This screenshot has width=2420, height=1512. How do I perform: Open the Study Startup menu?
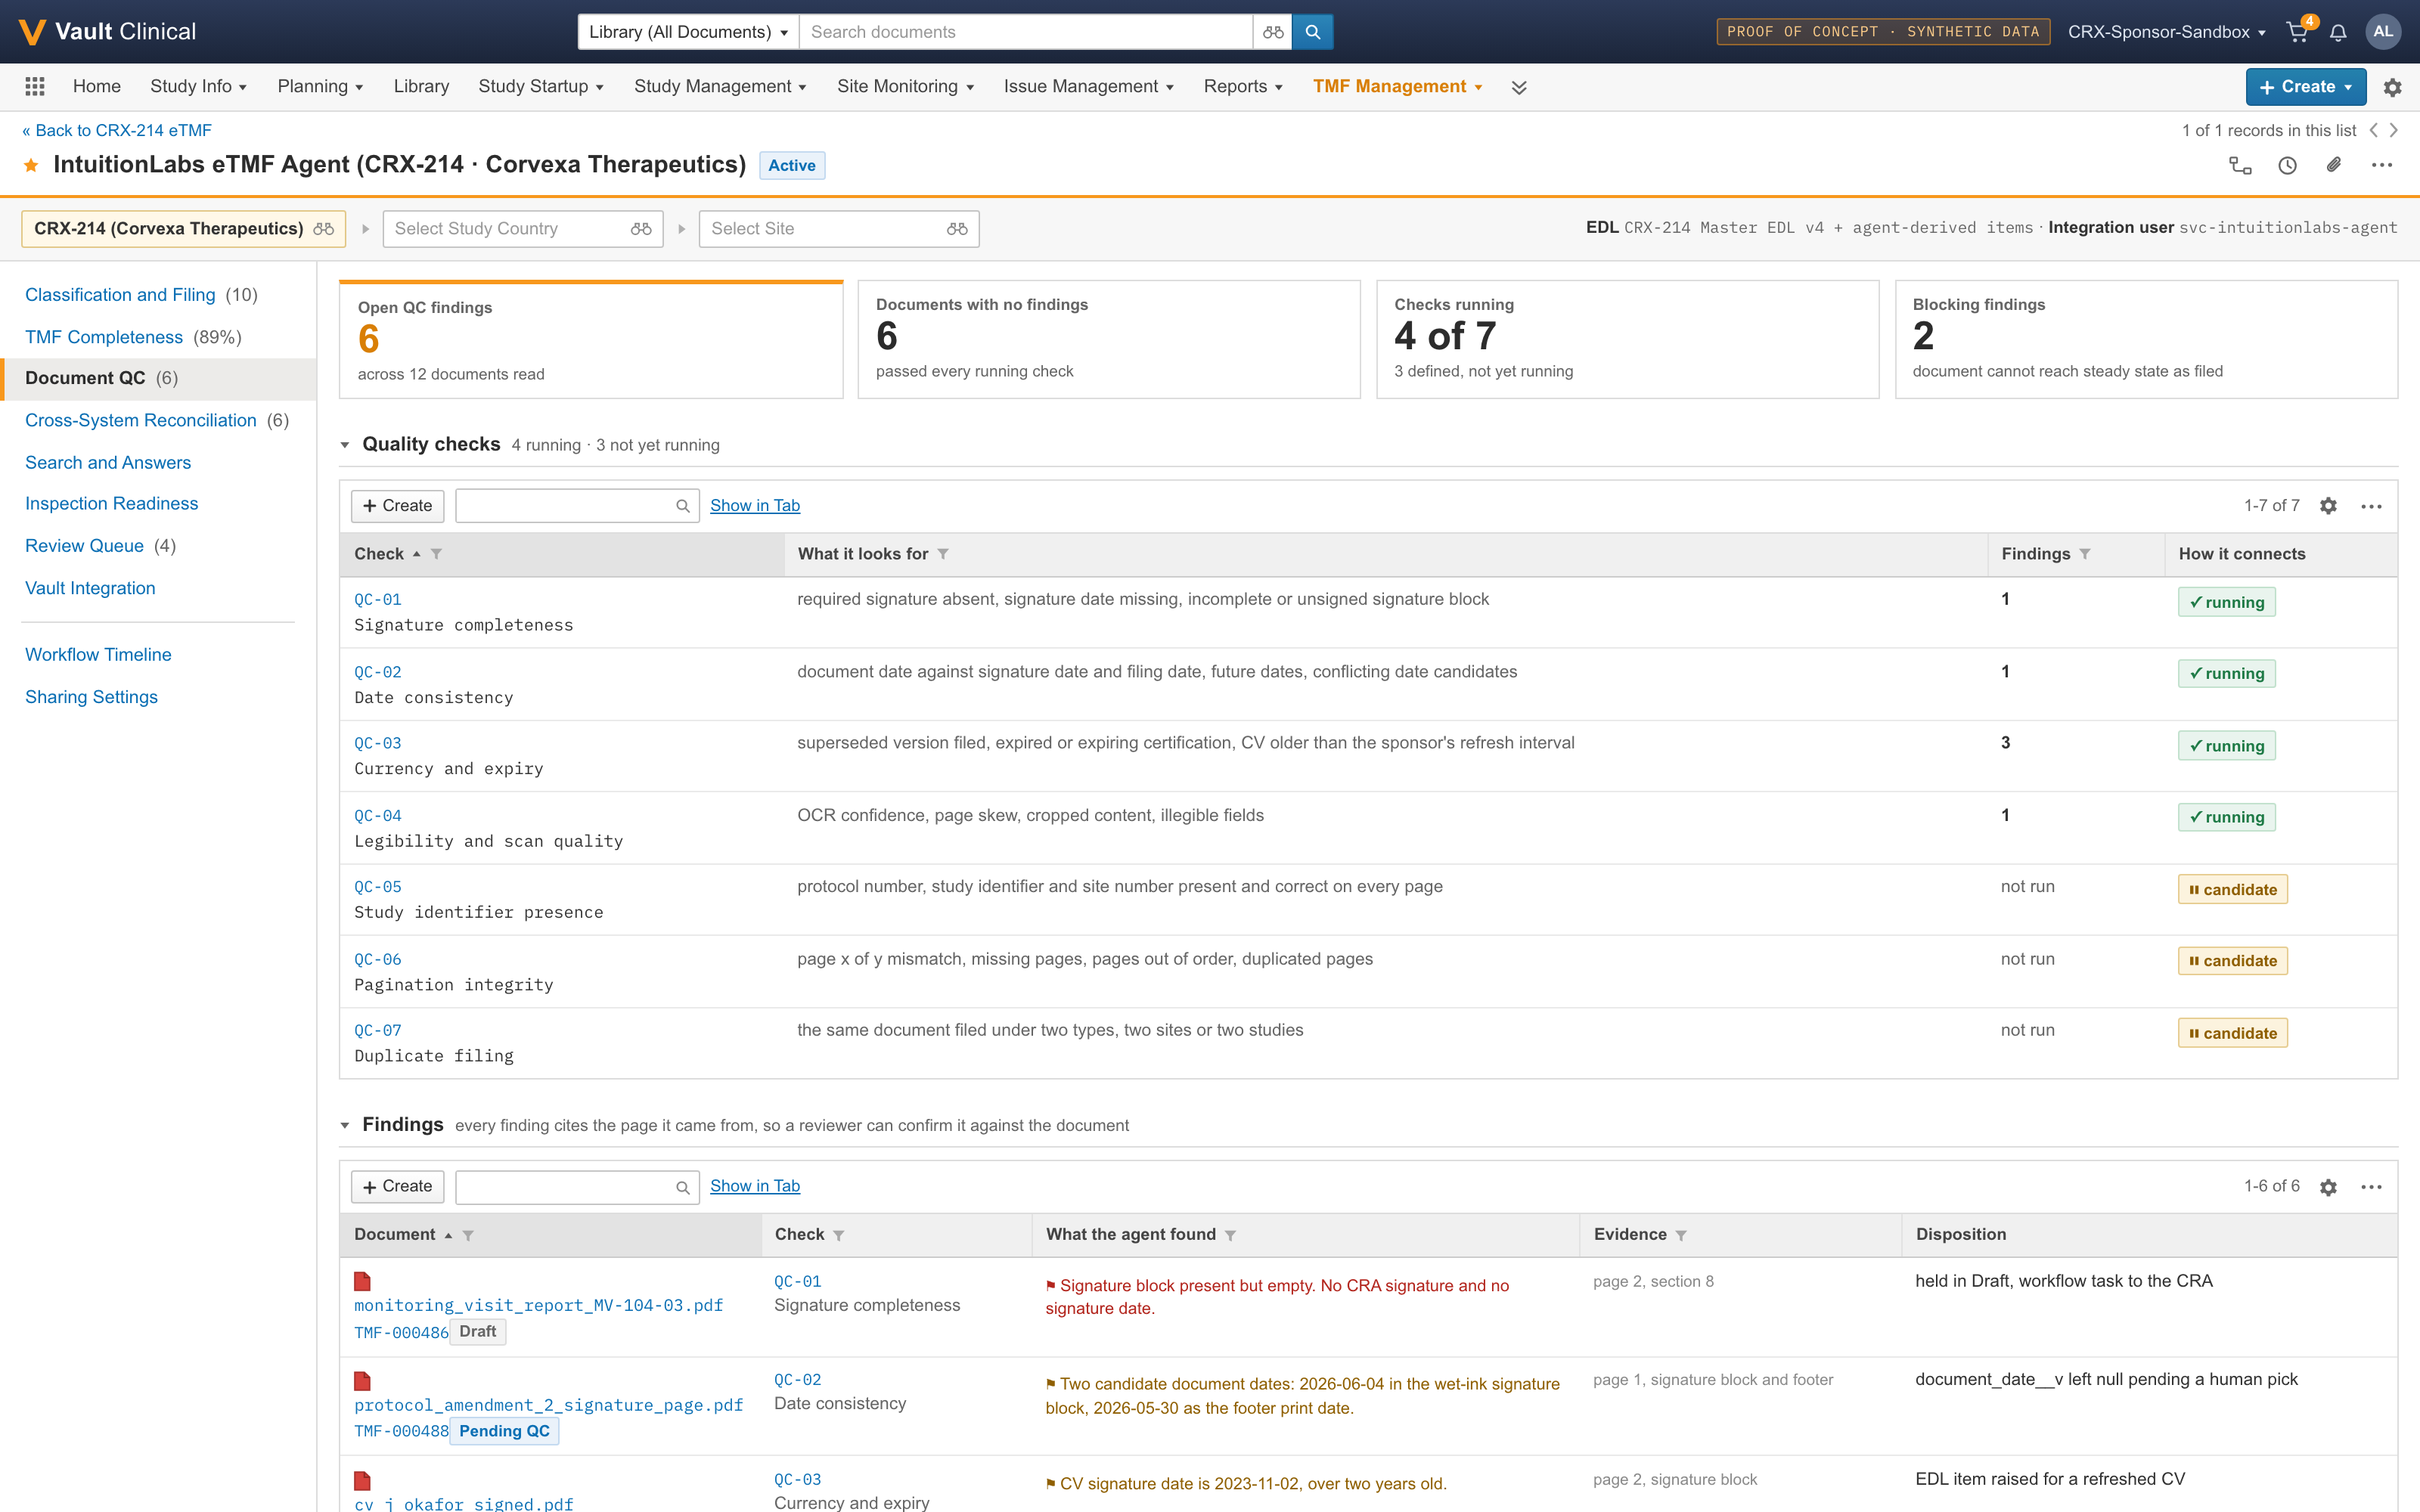[541, 87]
